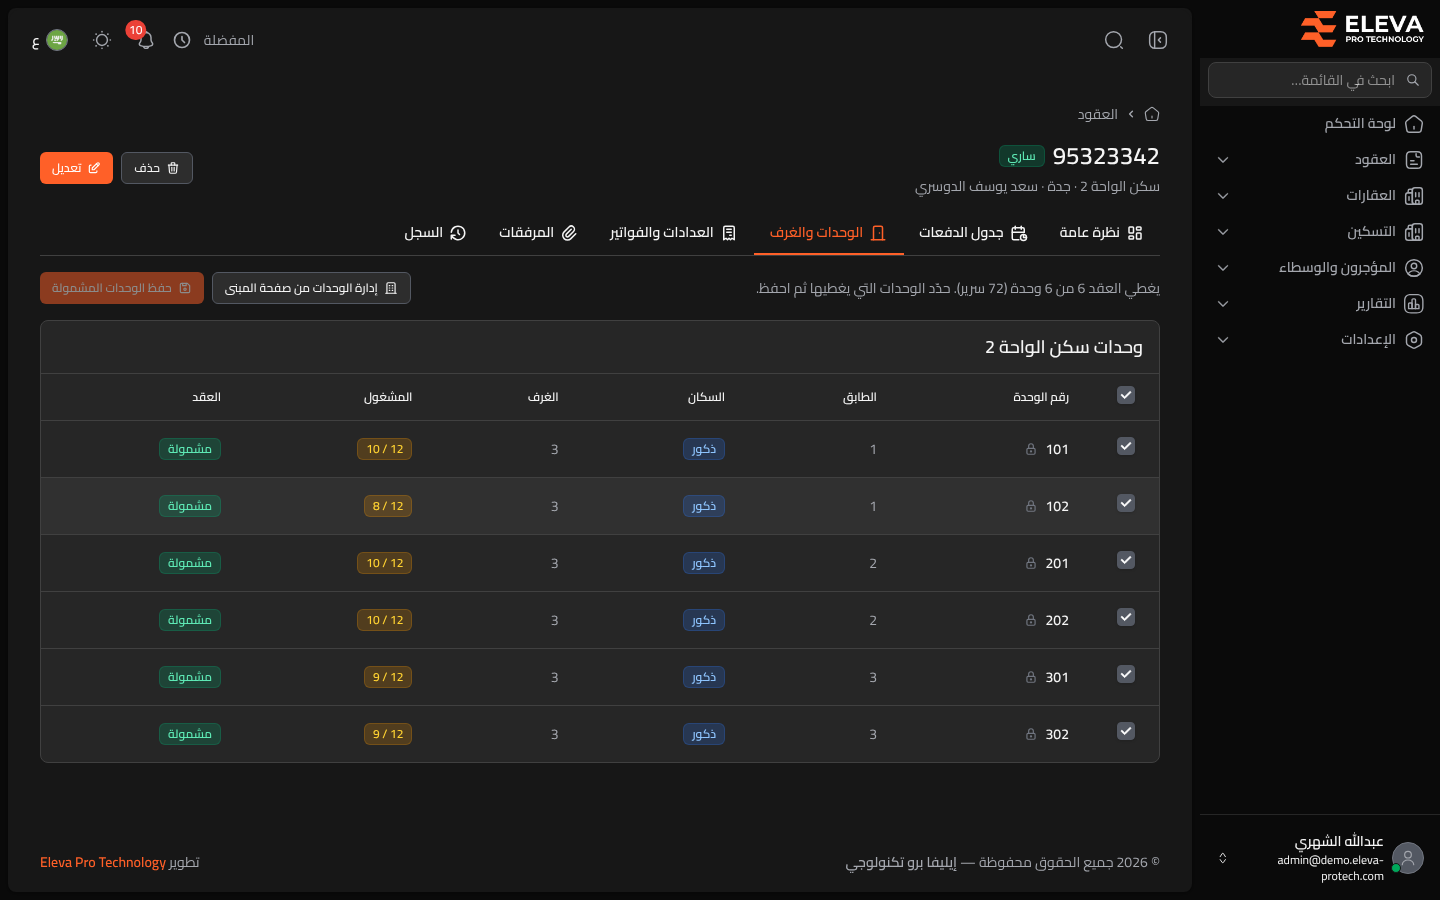Click the contracts icon (العقود) in the sidebar
Image resolution: width=1440 pixels, height=900 pixels.
pos(1414,160)
